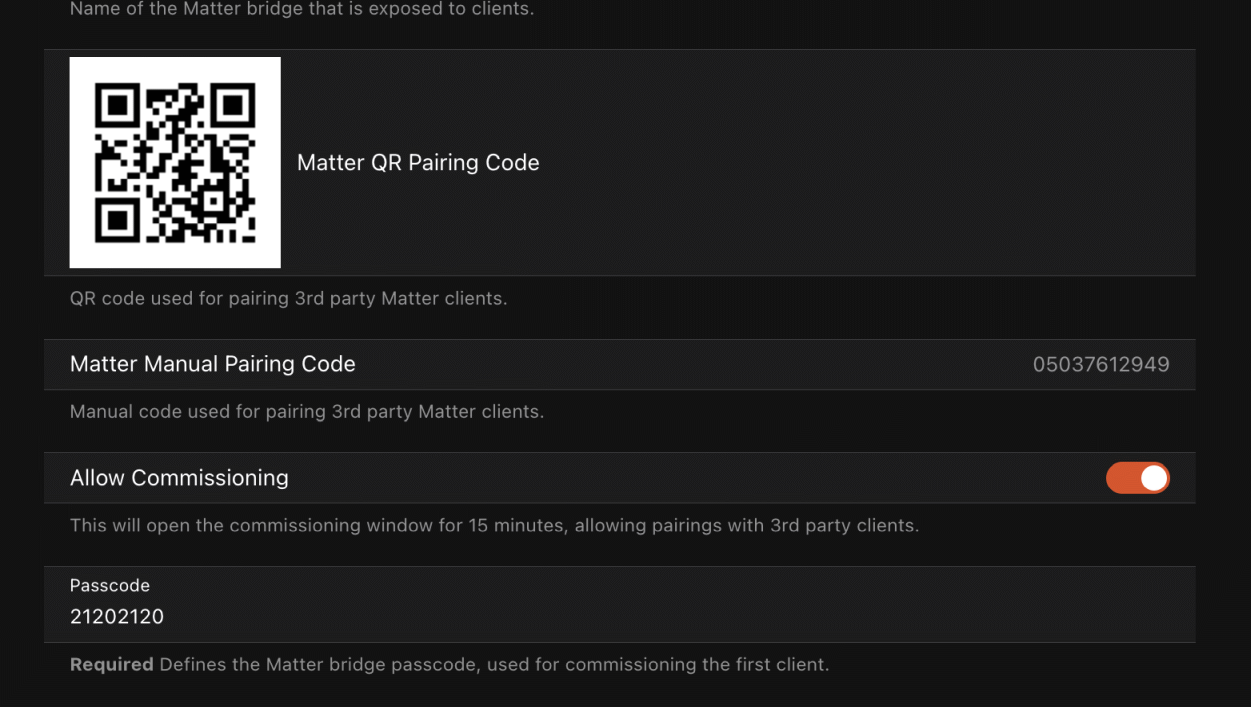Click the QR code's top-left corner square
1251x707 pixels.
pos(118,104)
